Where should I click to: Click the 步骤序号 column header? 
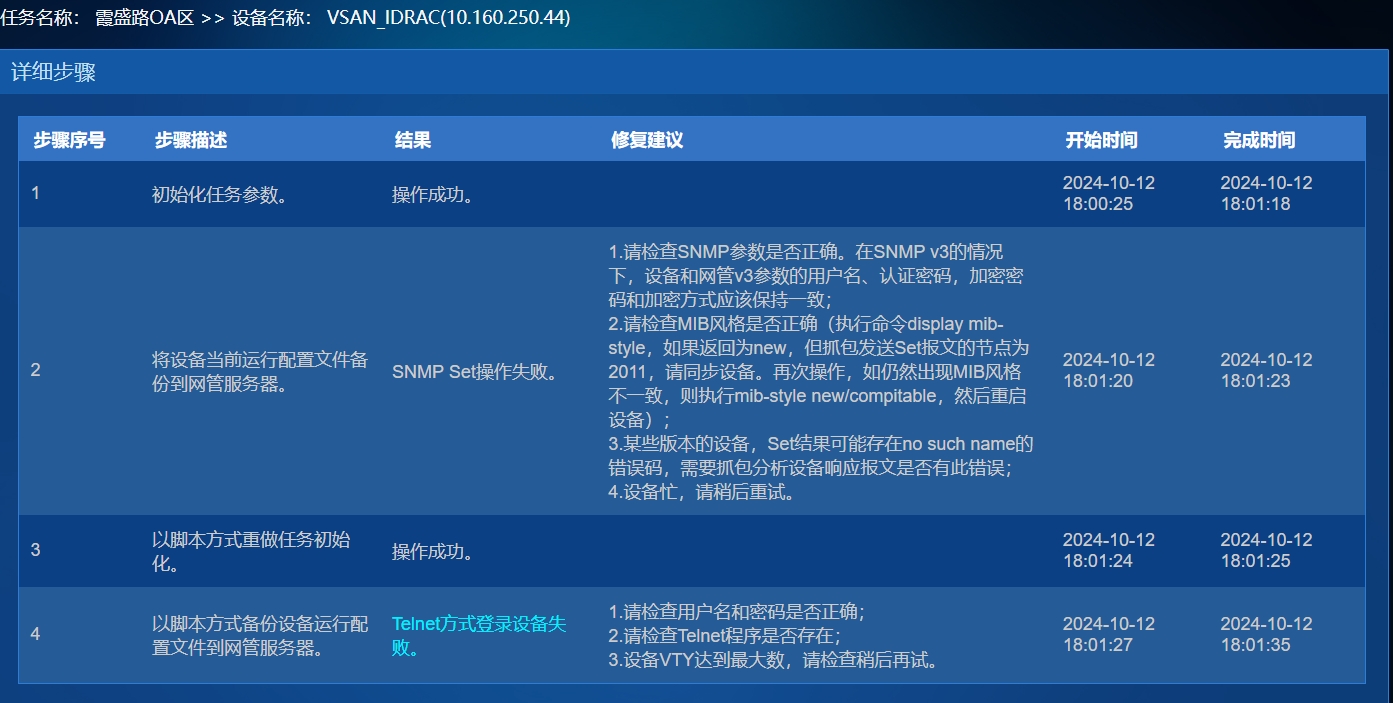[69, 140]
